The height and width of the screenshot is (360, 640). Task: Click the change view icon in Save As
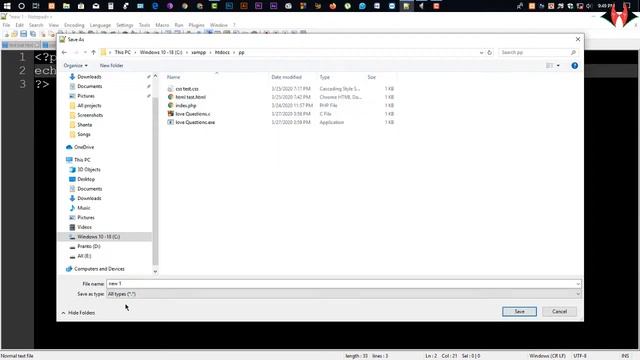[x=549, y=65]
